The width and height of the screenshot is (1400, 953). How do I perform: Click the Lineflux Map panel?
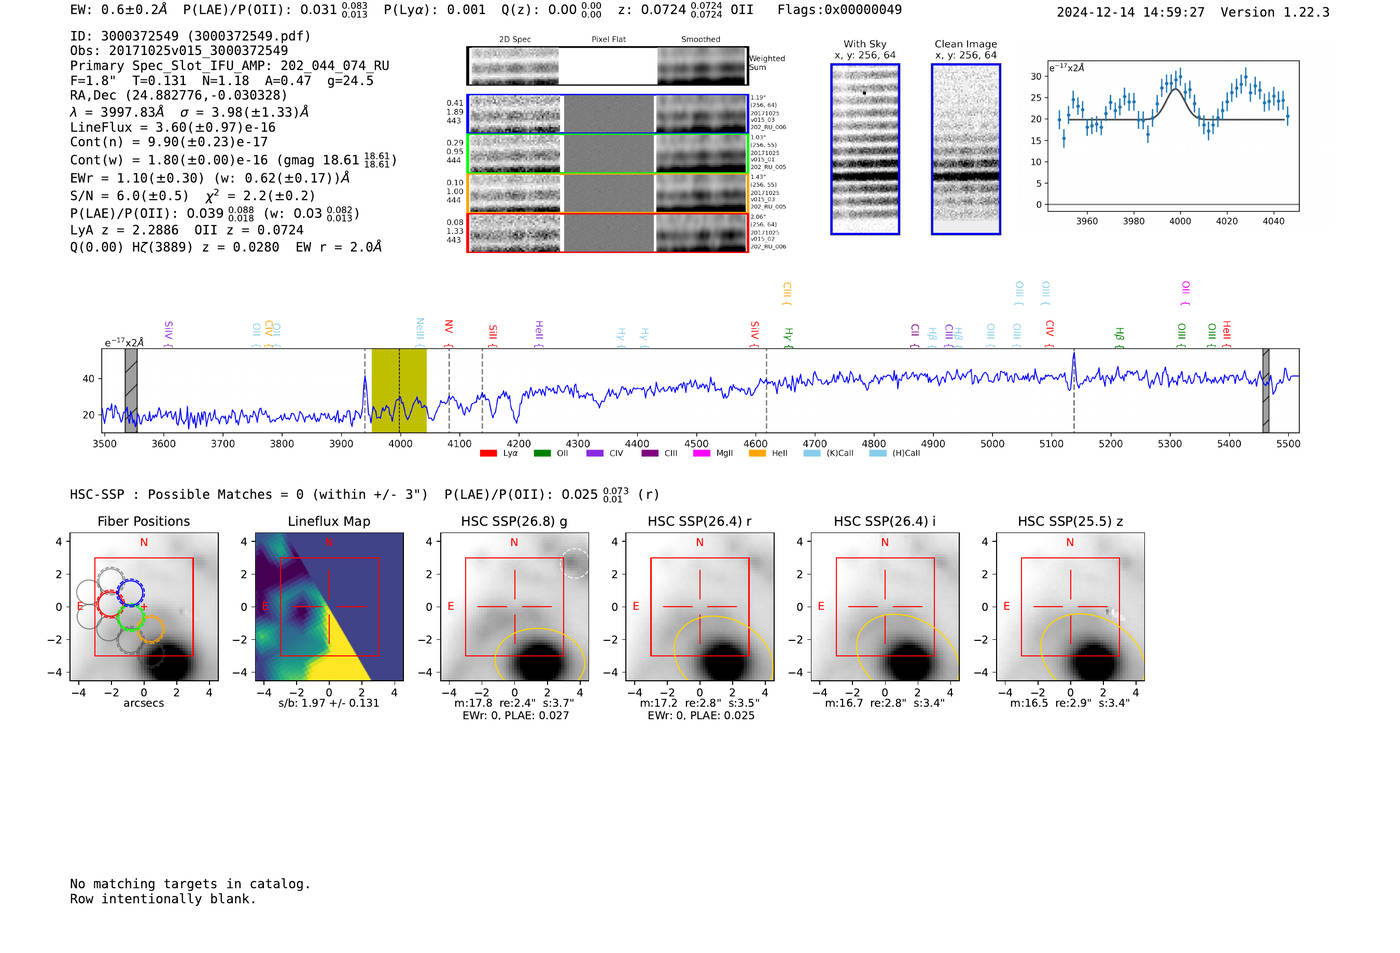point(329,607)
